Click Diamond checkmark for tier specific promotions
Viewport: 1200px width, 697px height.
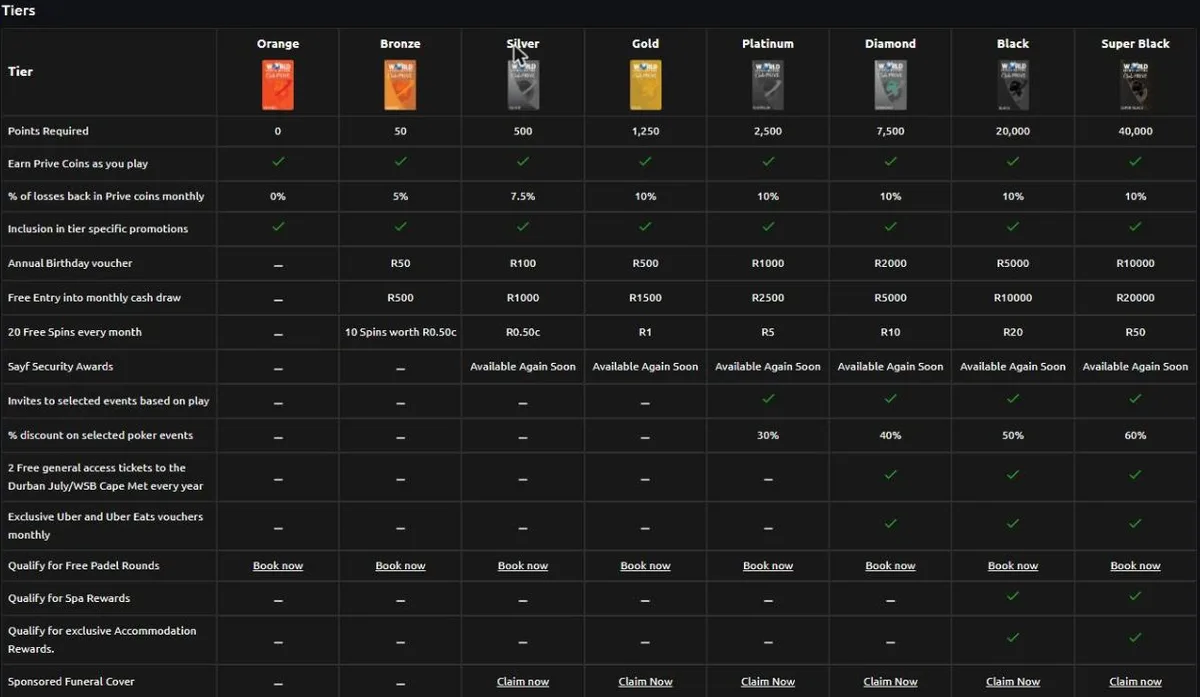click(x=890, y=227)
